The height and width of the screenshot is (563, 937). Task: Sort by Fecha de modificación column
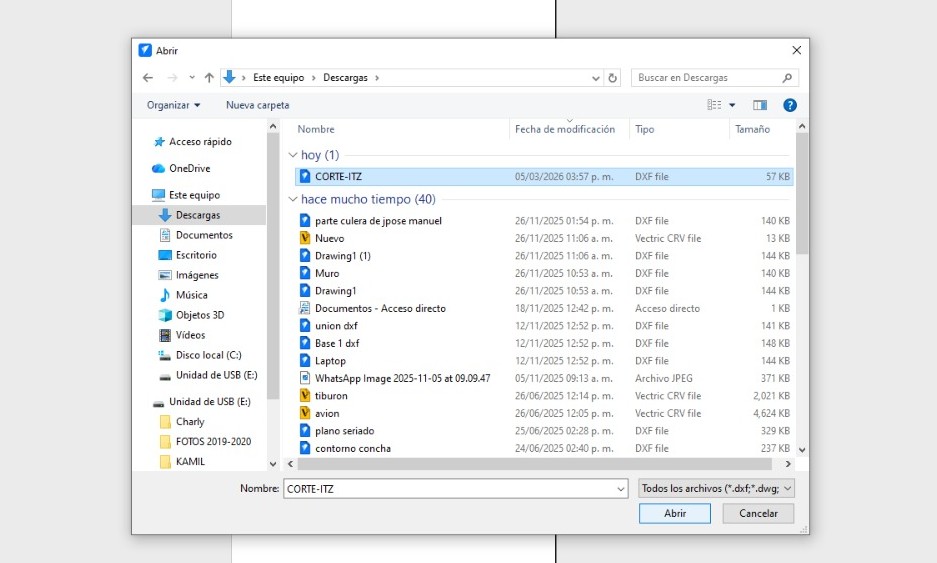point(565,129)
